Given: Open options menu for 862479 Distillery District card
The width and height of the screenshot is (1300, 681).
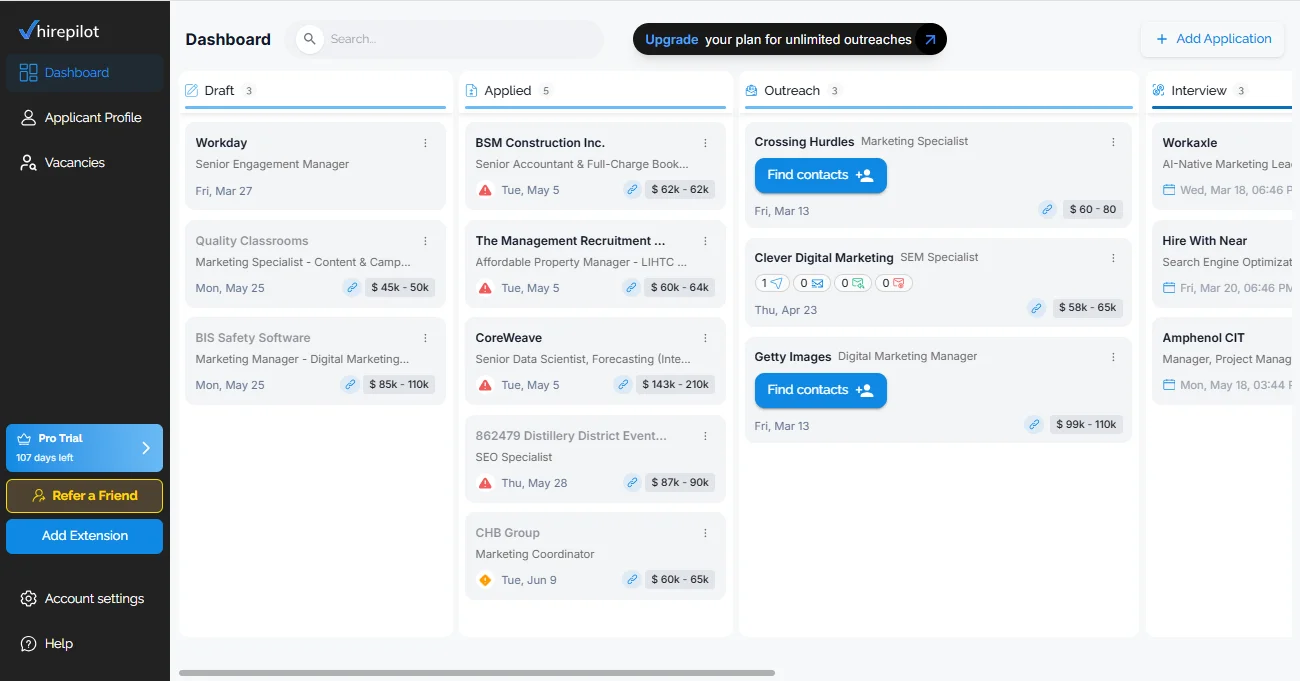Looking at the screenshot, I should (x=705, y=436).
